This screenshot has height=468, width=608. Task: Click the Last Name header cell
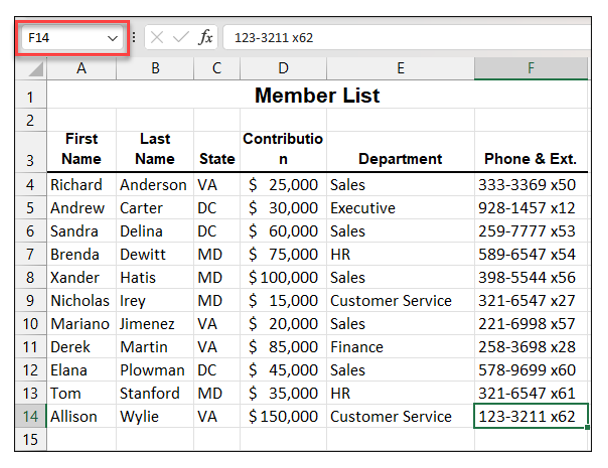(155, 152)
